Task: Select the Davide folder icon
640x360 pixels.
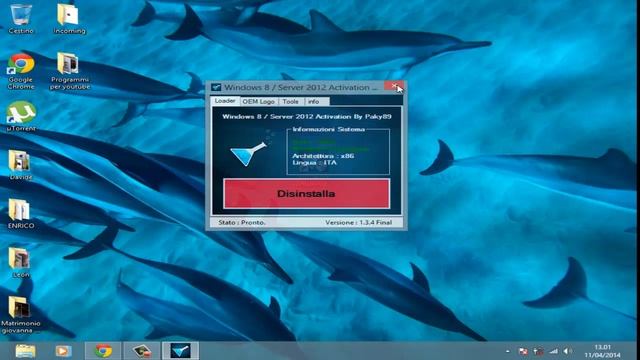Action: 20,165
